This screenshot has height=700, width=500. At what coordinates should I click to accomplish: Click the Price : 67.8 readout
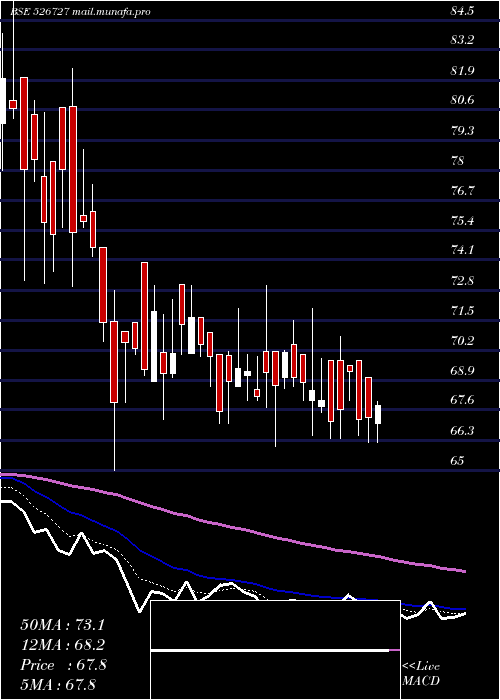(63, 665)
